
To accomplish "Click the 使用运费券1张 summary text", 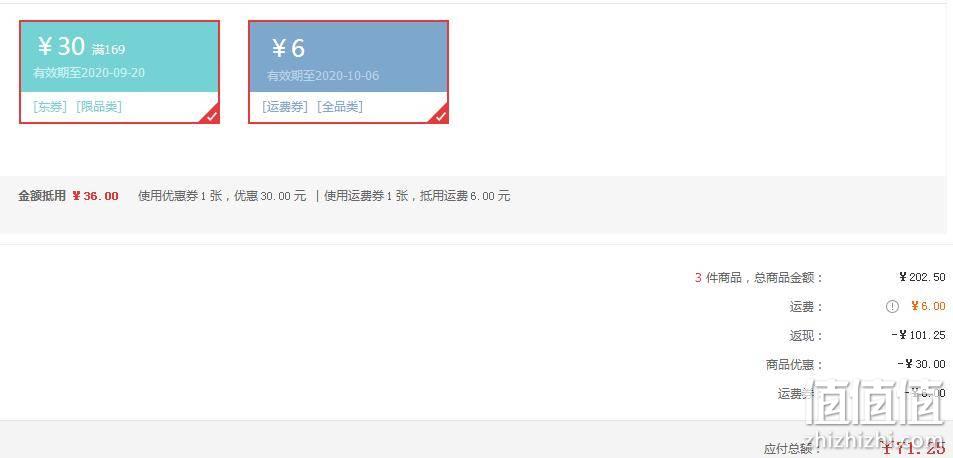I will (x=366, y=196).
